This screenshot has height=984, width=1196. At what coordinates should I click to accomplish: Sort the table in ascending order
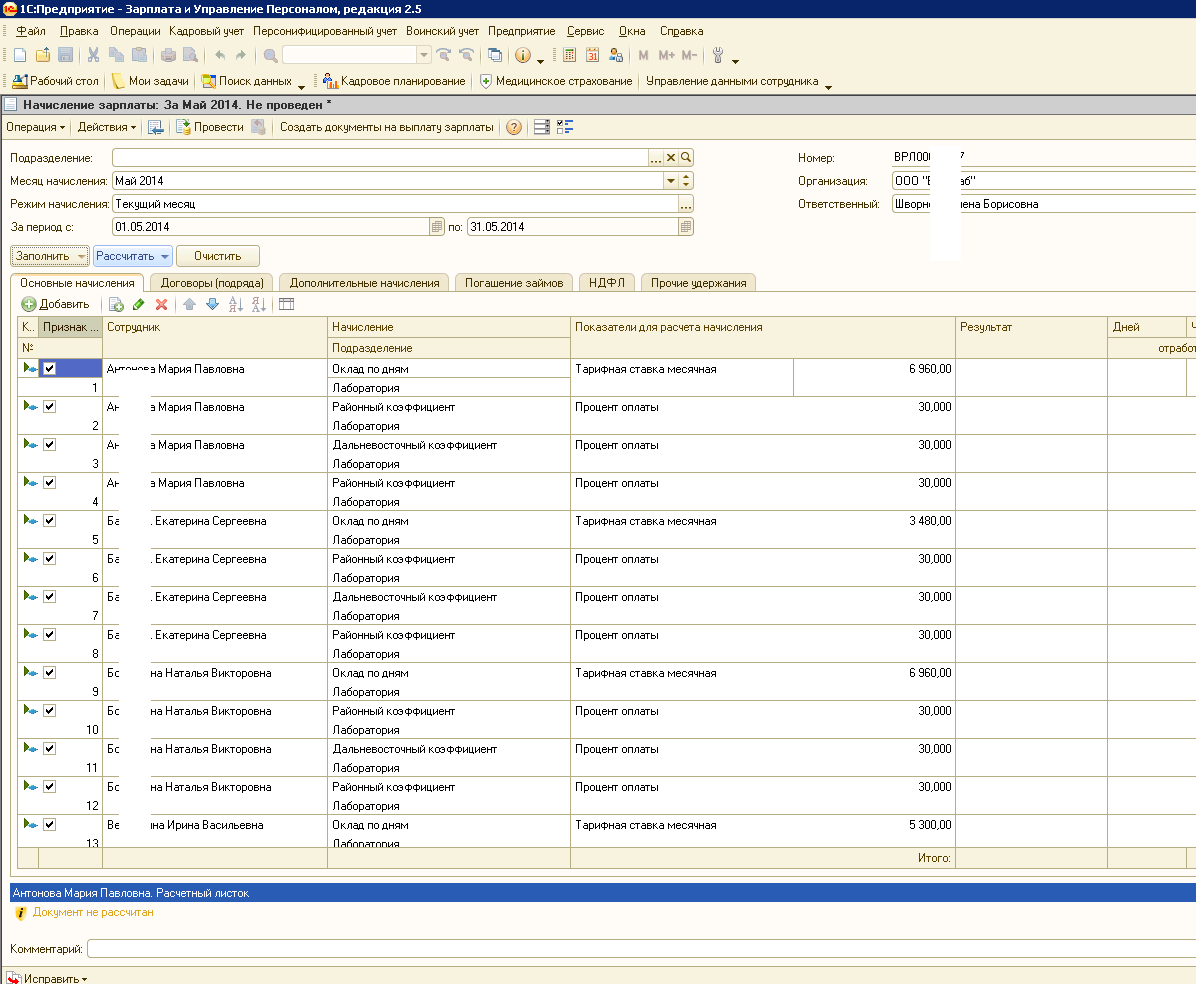click(x=236, y=304)
